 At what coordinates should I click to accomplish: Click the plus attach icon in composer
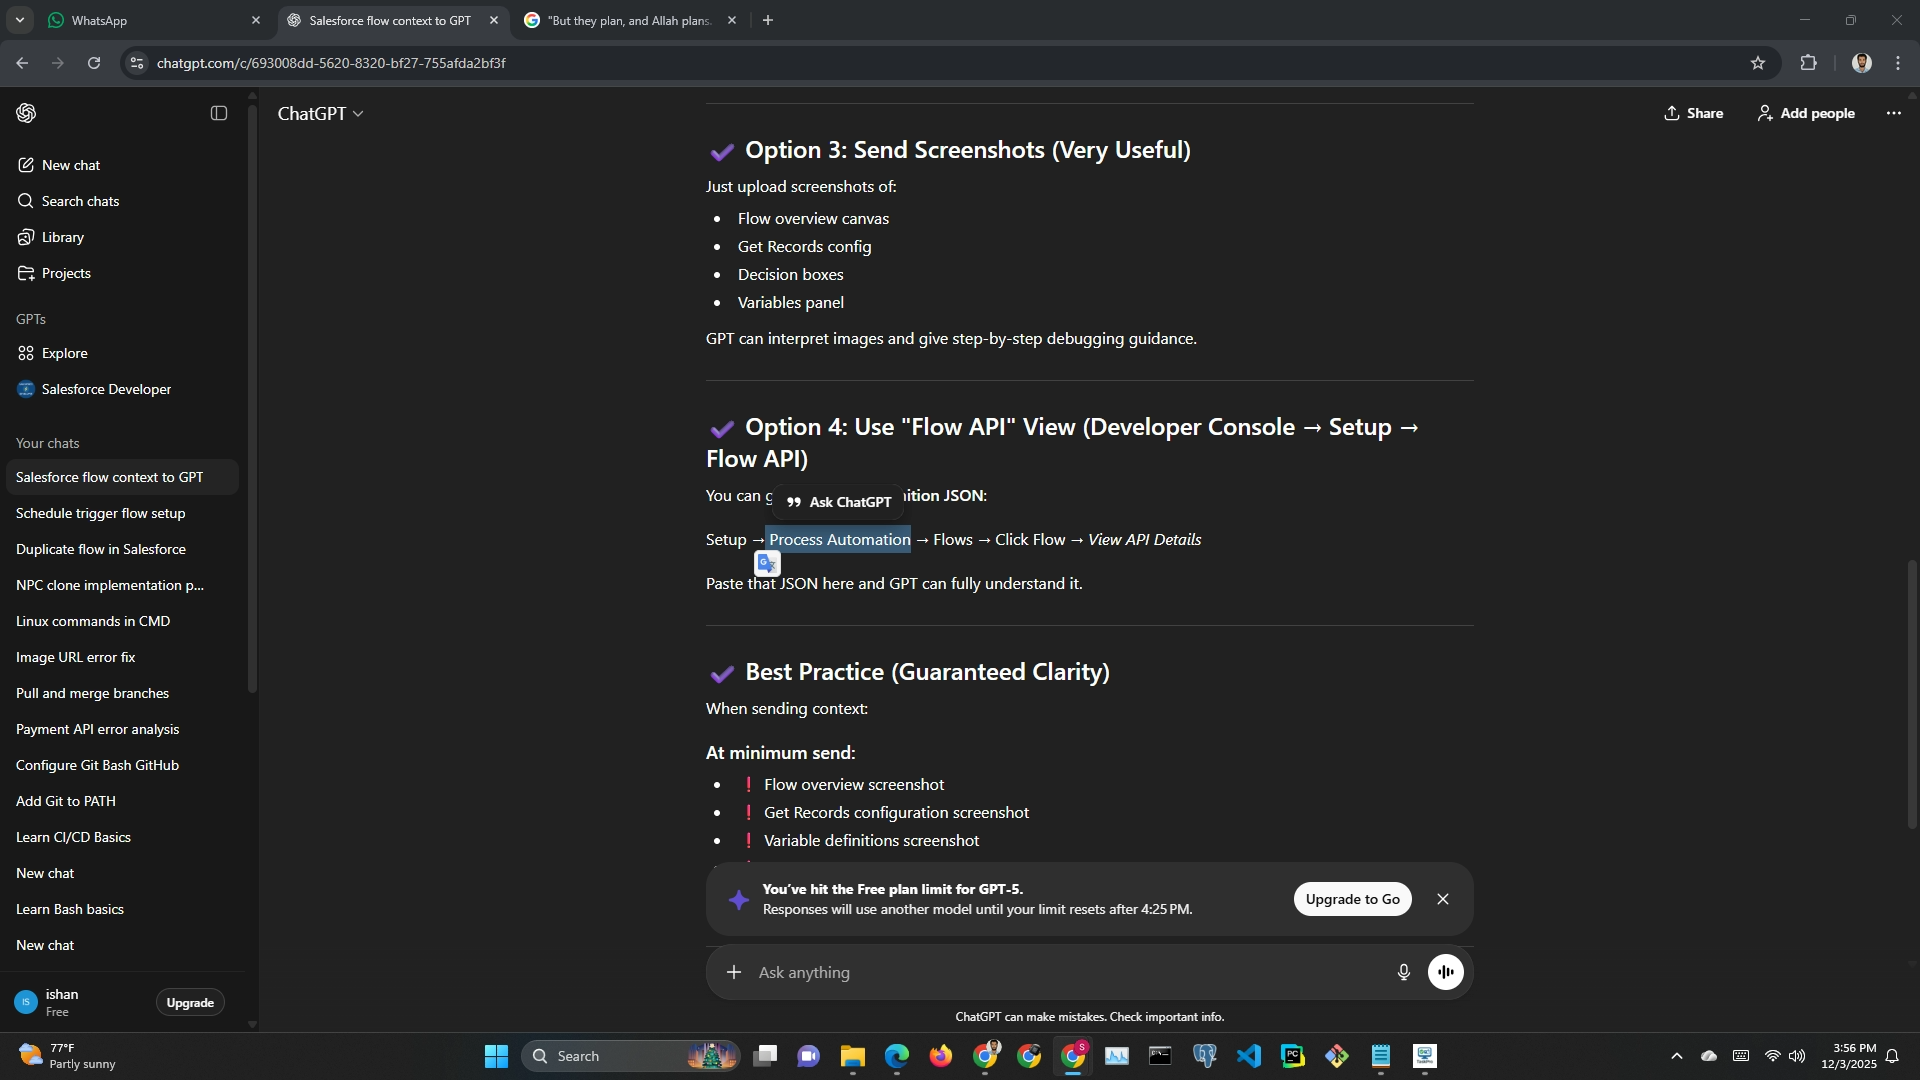pos(734,972)
